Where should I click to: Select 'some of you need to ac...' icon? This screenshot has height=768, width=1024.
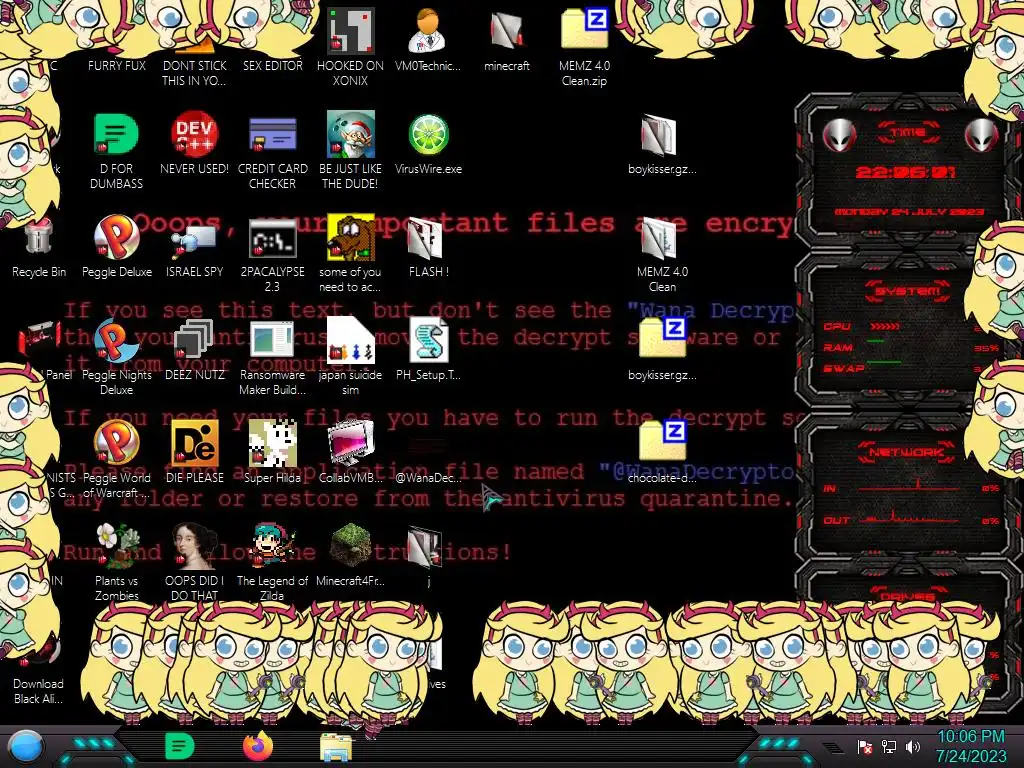point(350,253)
